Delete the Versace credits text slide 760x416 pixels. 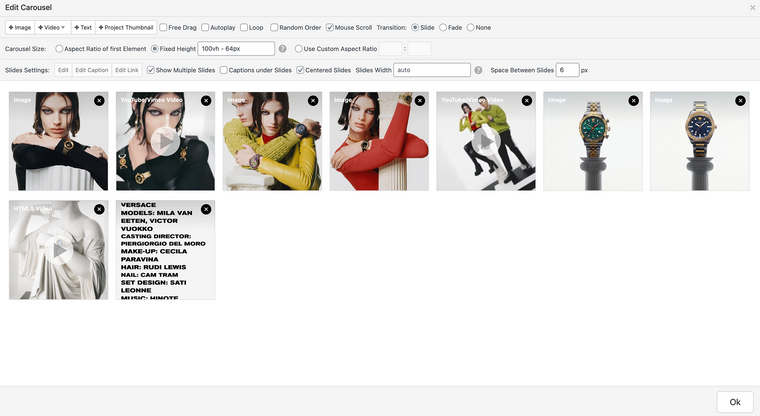pos(206,209)
